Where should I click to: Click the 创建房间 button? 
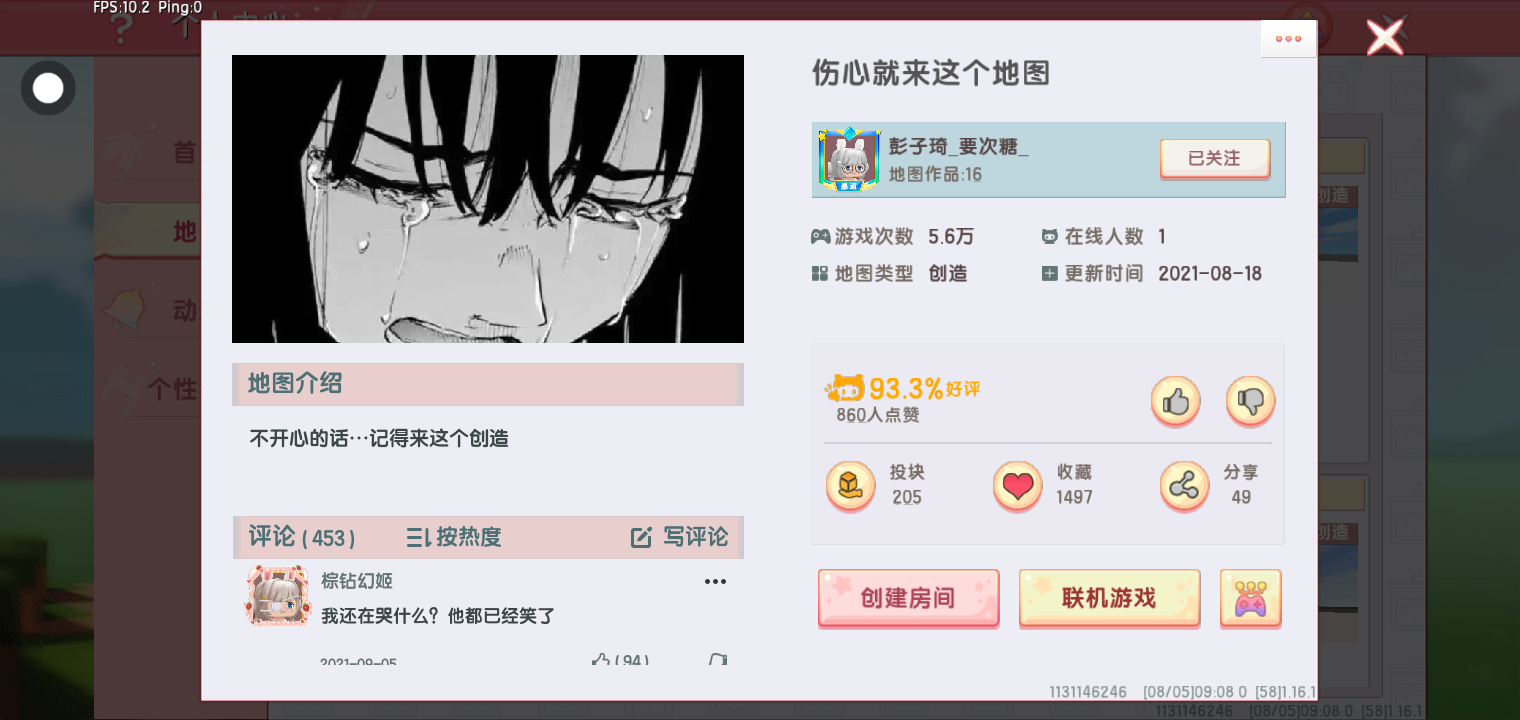(x=909, y=598)
